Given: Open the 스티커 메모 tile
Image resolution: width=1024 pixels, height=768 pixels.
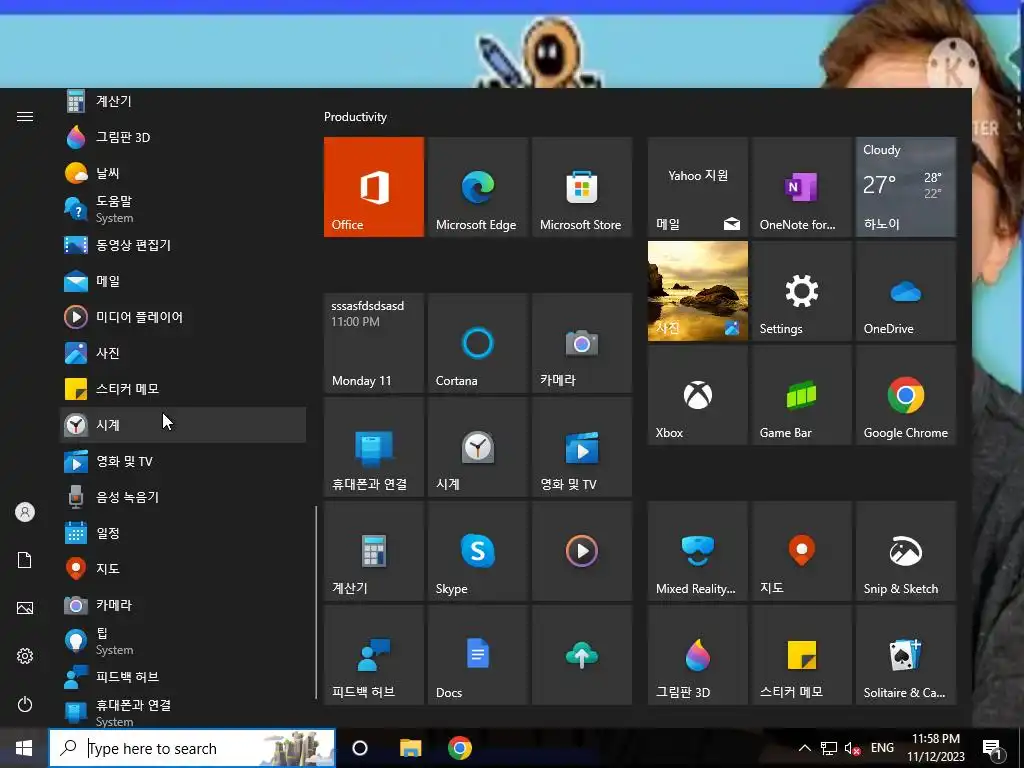Looking at the screenshot, I should (801, 655).
